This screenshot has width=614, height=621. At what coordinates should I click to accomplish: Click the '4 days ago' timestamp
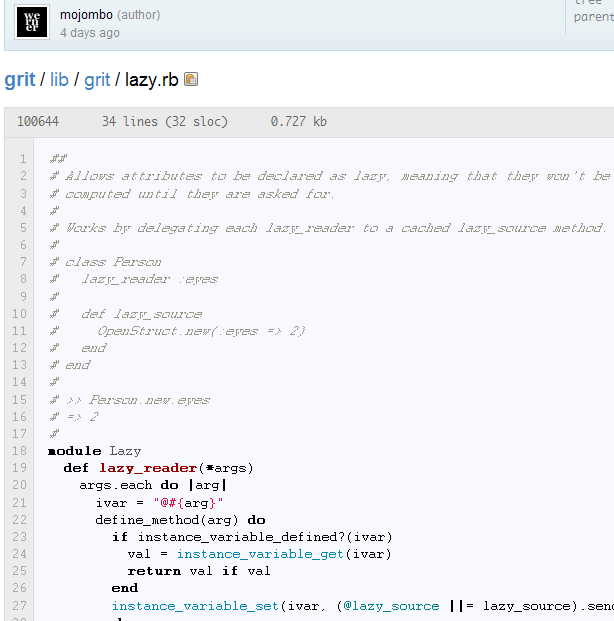(90, 33)
